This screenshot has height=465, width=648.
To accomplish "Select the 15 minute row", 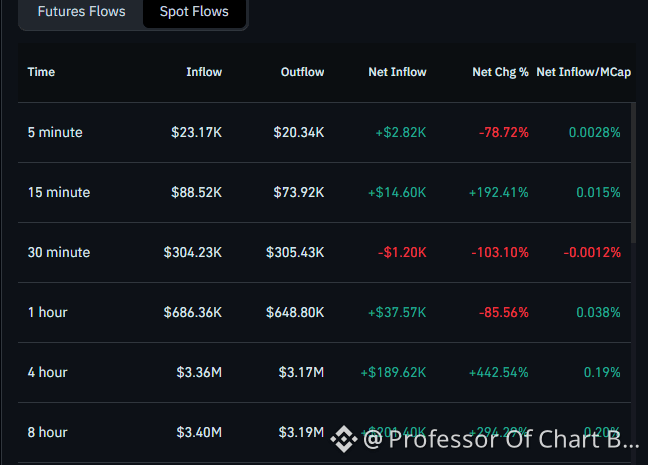I will coord(324,192).
